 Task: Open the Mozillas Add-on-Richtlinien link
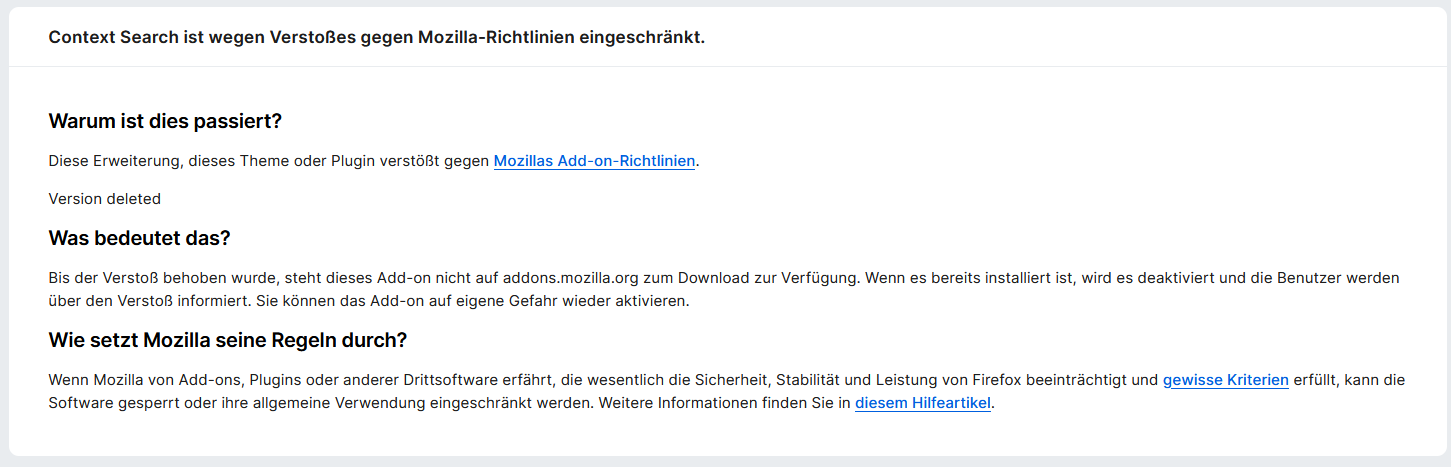594,161
